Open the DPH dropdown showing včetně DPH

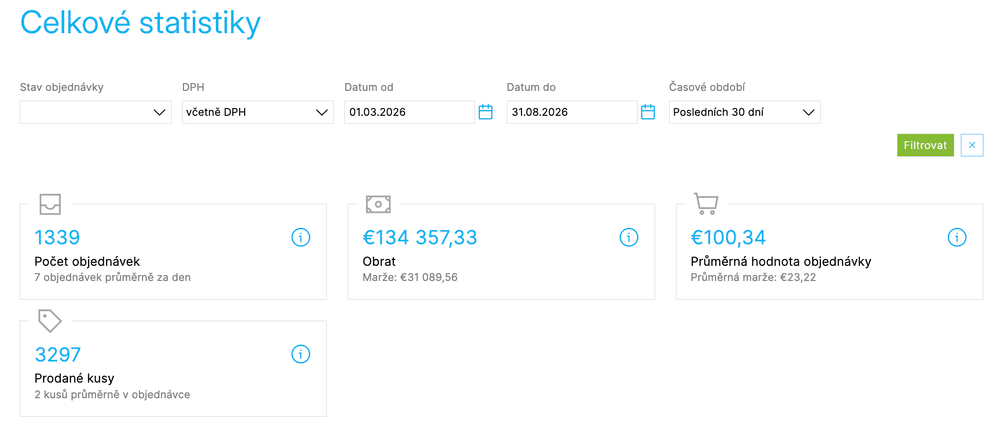[258, 112]
